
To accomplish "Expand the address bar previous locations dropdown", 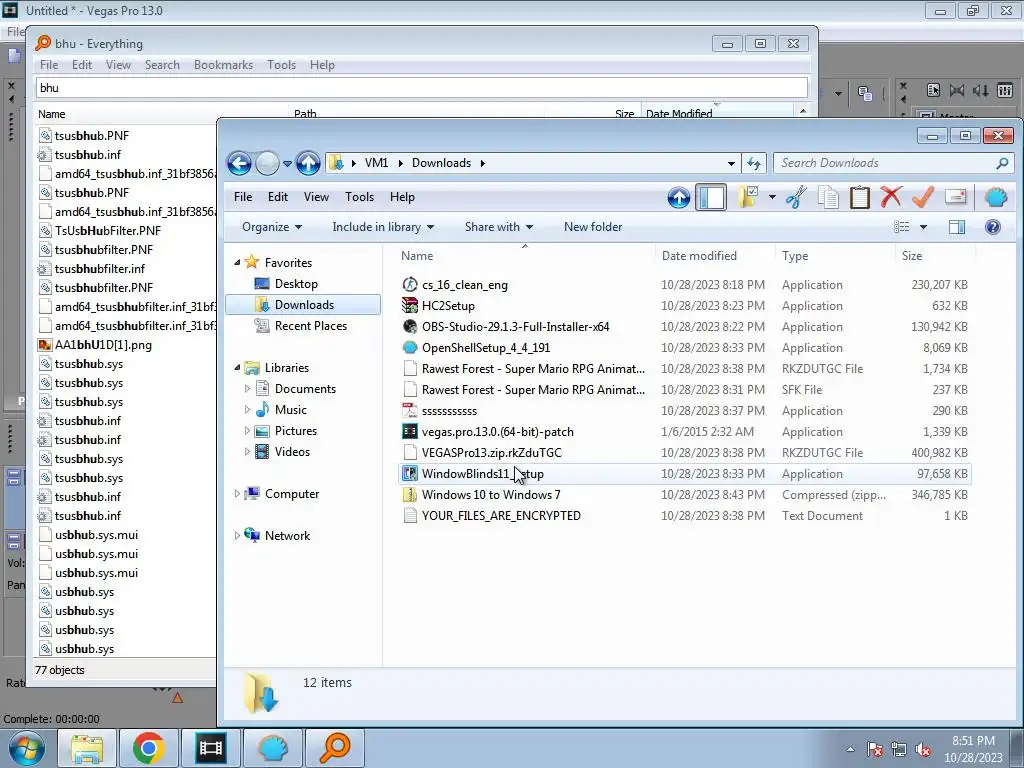I will (x=731, y=163).
